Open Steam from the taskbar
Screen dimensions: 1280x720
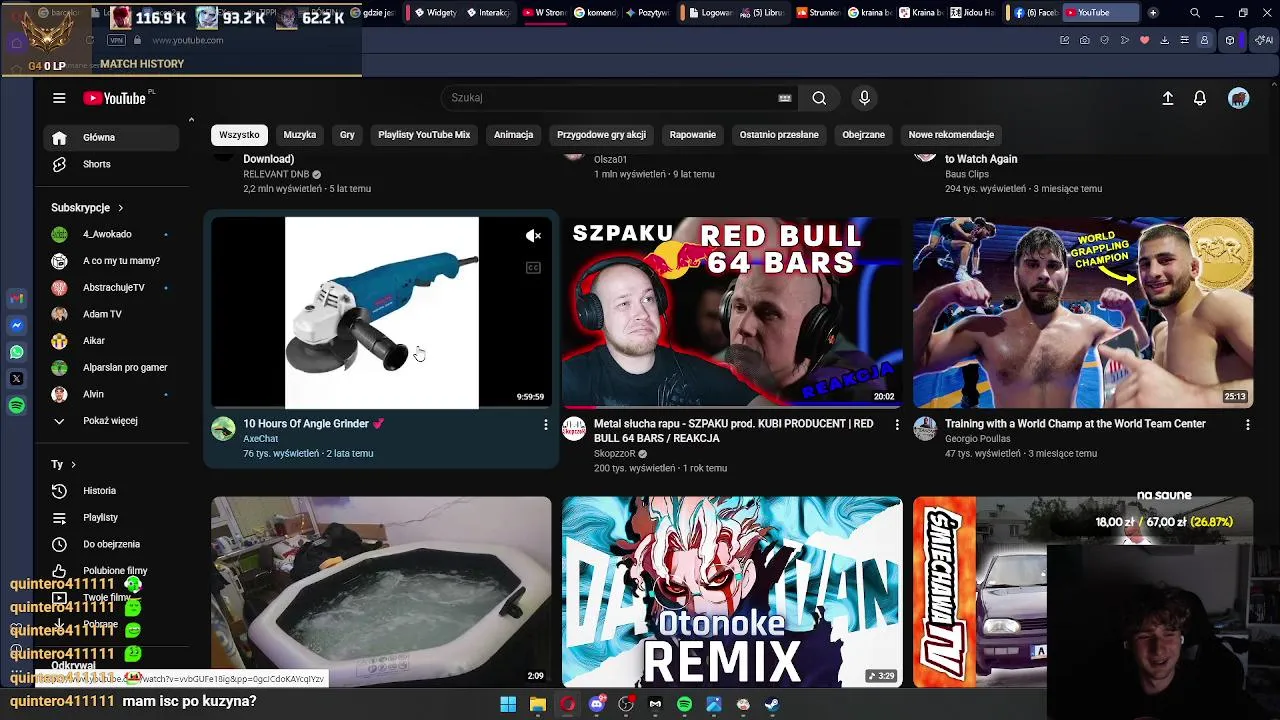pyautogui.click(x=772, y=704)
